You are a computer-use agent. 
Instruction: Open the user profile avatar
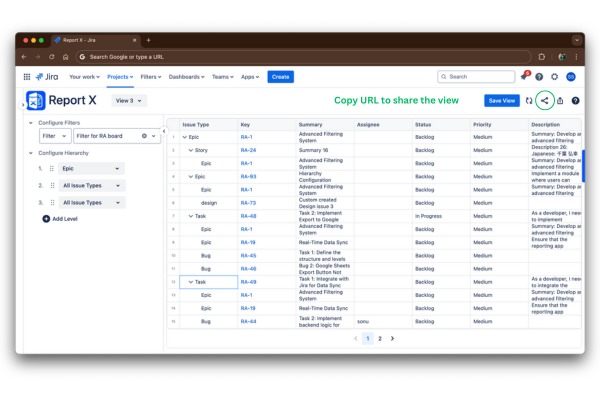[571, 77]
